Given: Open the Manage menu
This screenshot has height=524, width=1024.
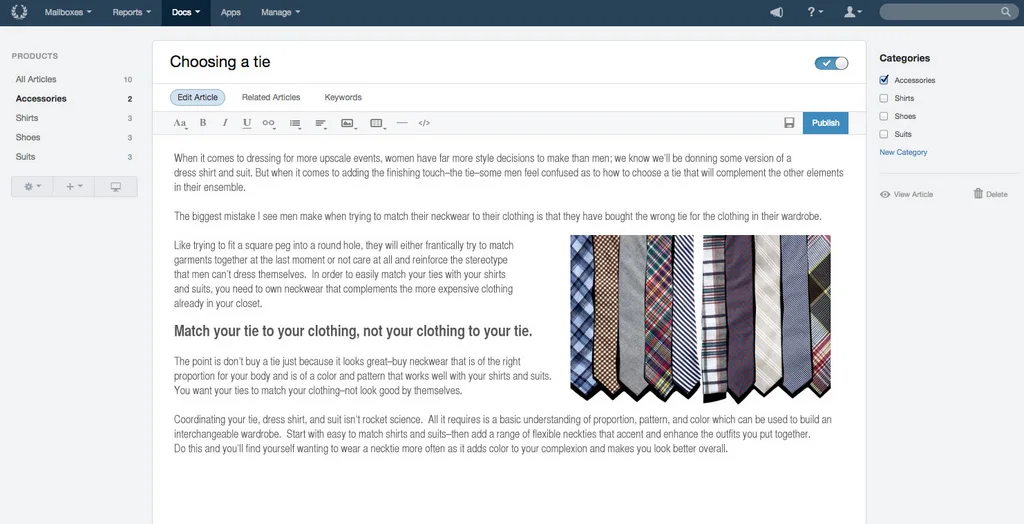Looking at the screenshot, I should tap(281, 12).
